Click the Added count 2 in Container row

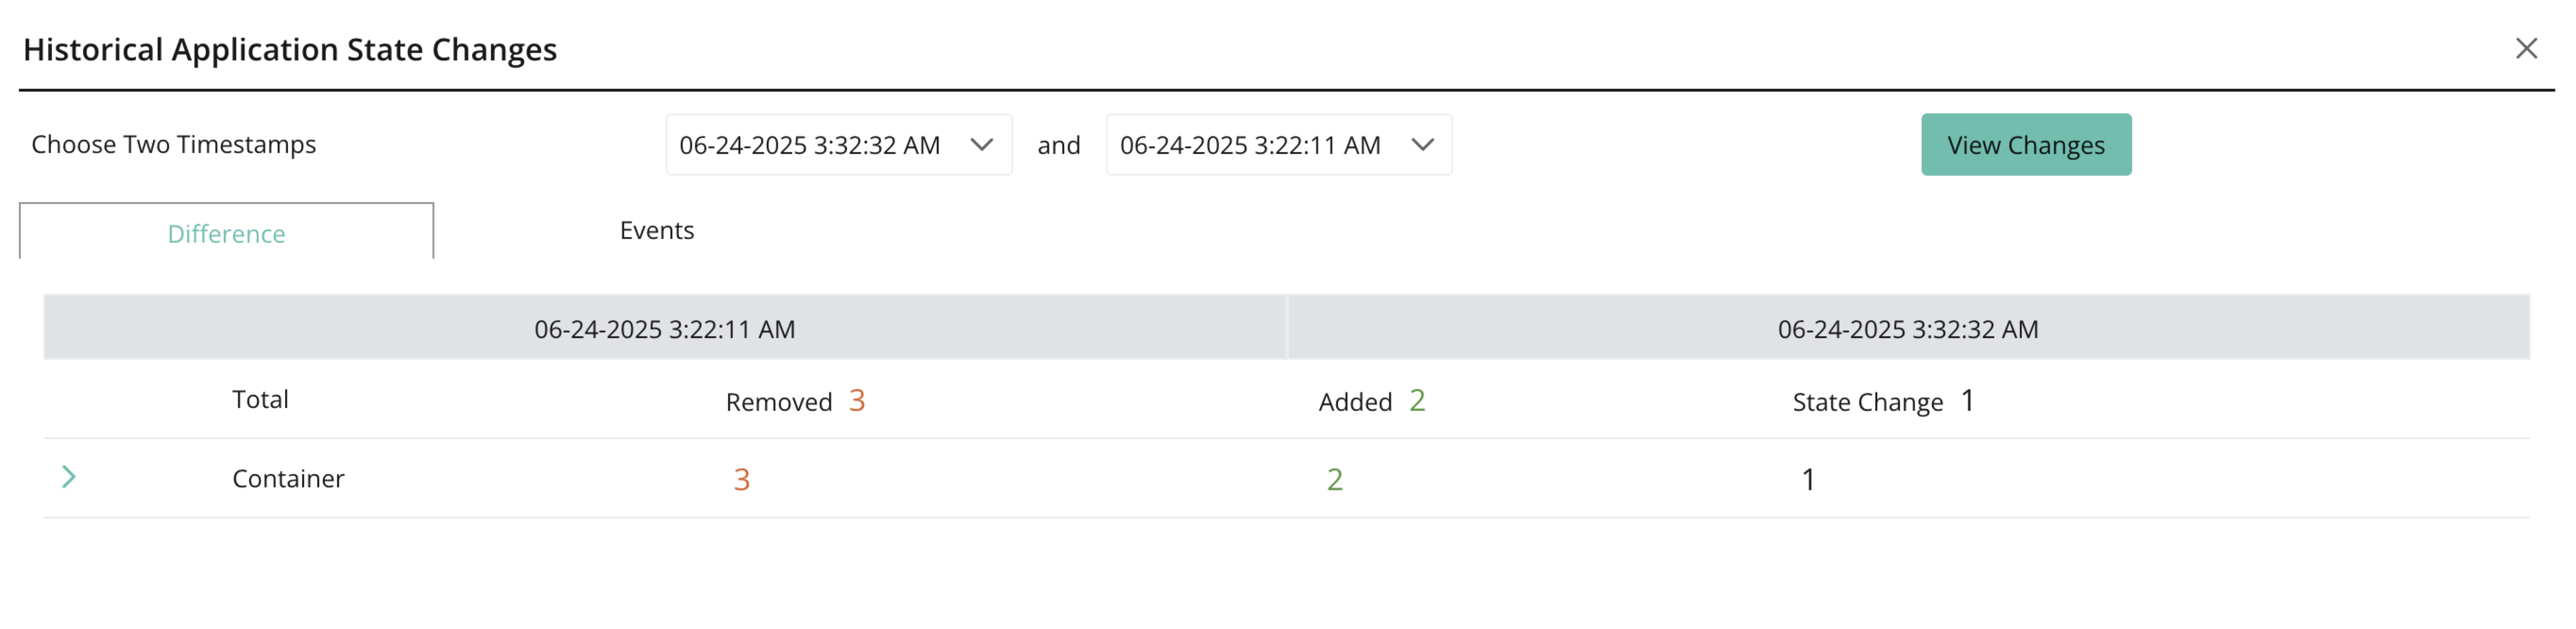(x=1335, y=480)
